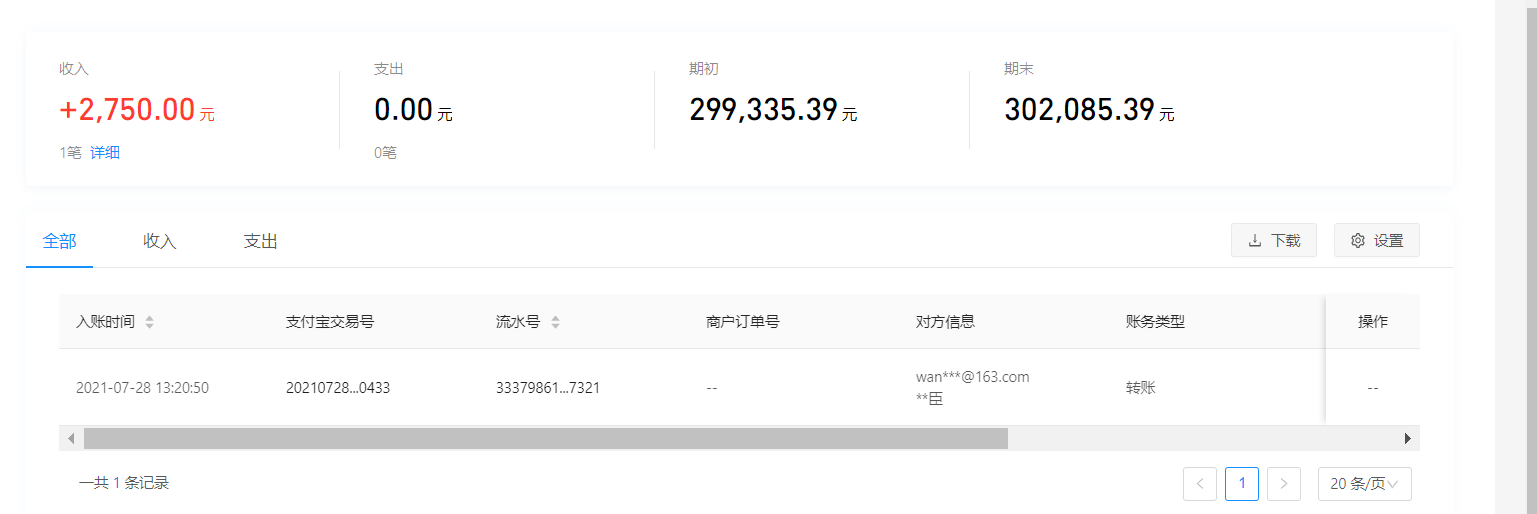Click the right arrow of the horizontal scrollbar
Image resolution: width=1537 pixels, height=514 pixels.
(1408, 438)
